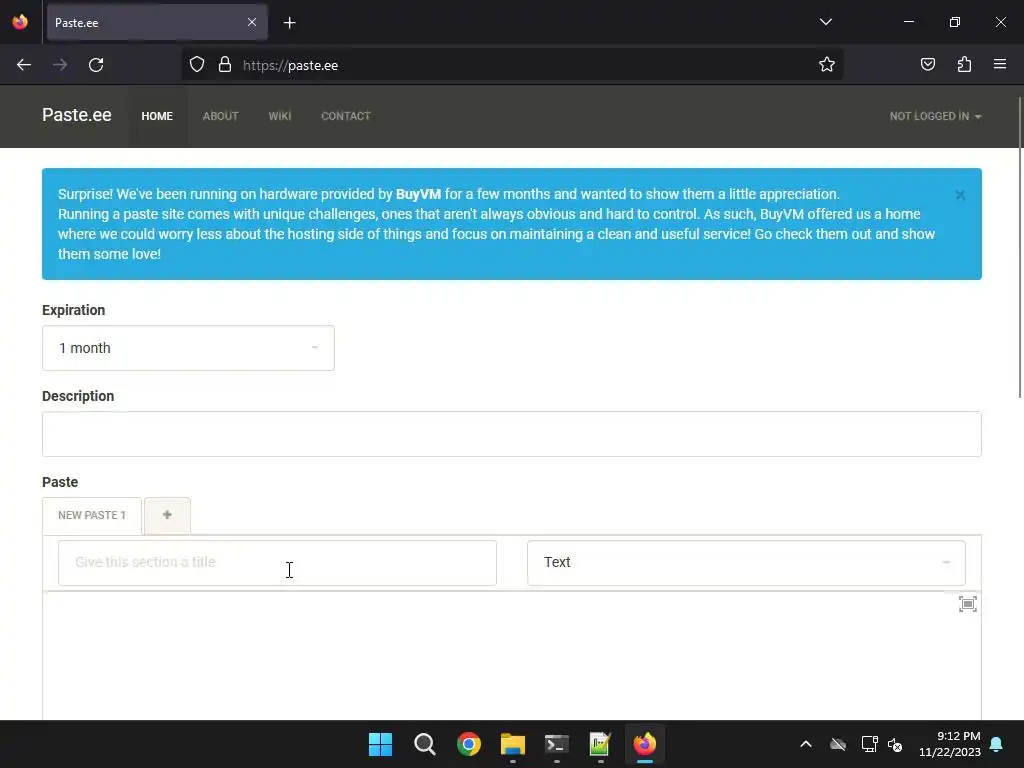Open the Expiration dropdown showing 1 month

(188, 348)
